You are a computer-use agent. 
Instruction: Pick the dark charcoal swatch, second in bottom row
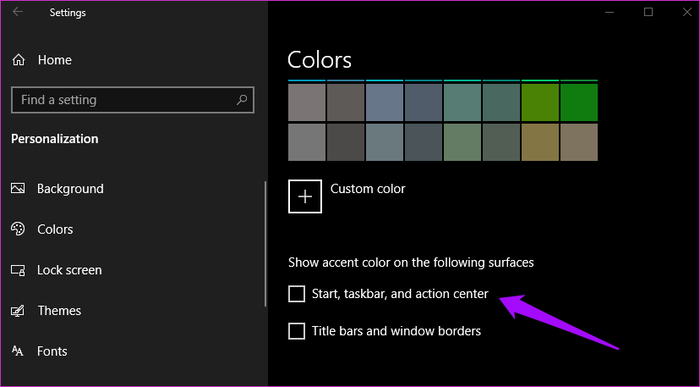346,142
